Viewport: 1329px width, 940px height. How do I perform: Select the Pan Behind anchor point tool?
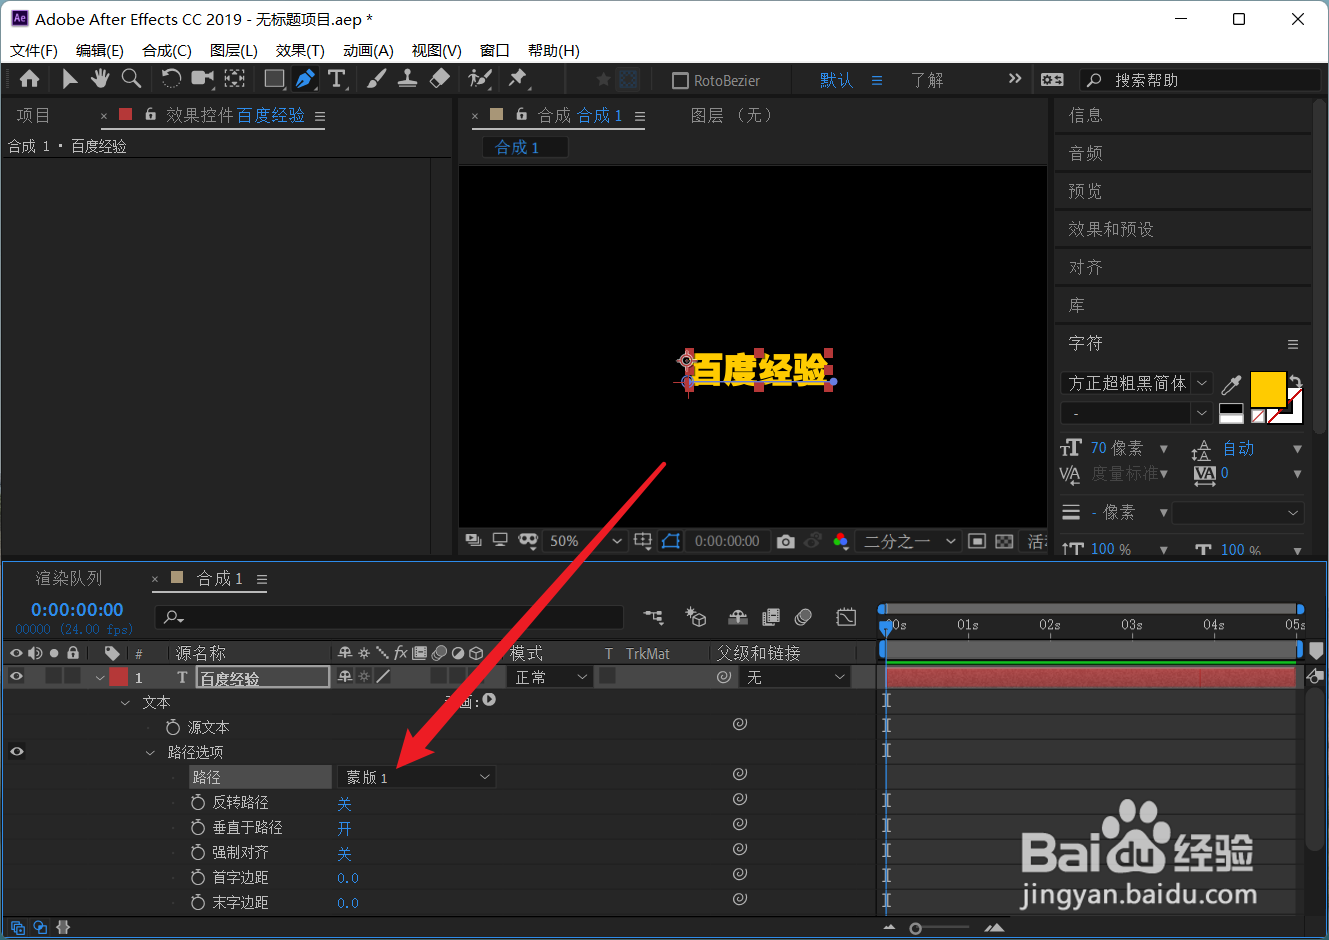[x=235, y=79]
